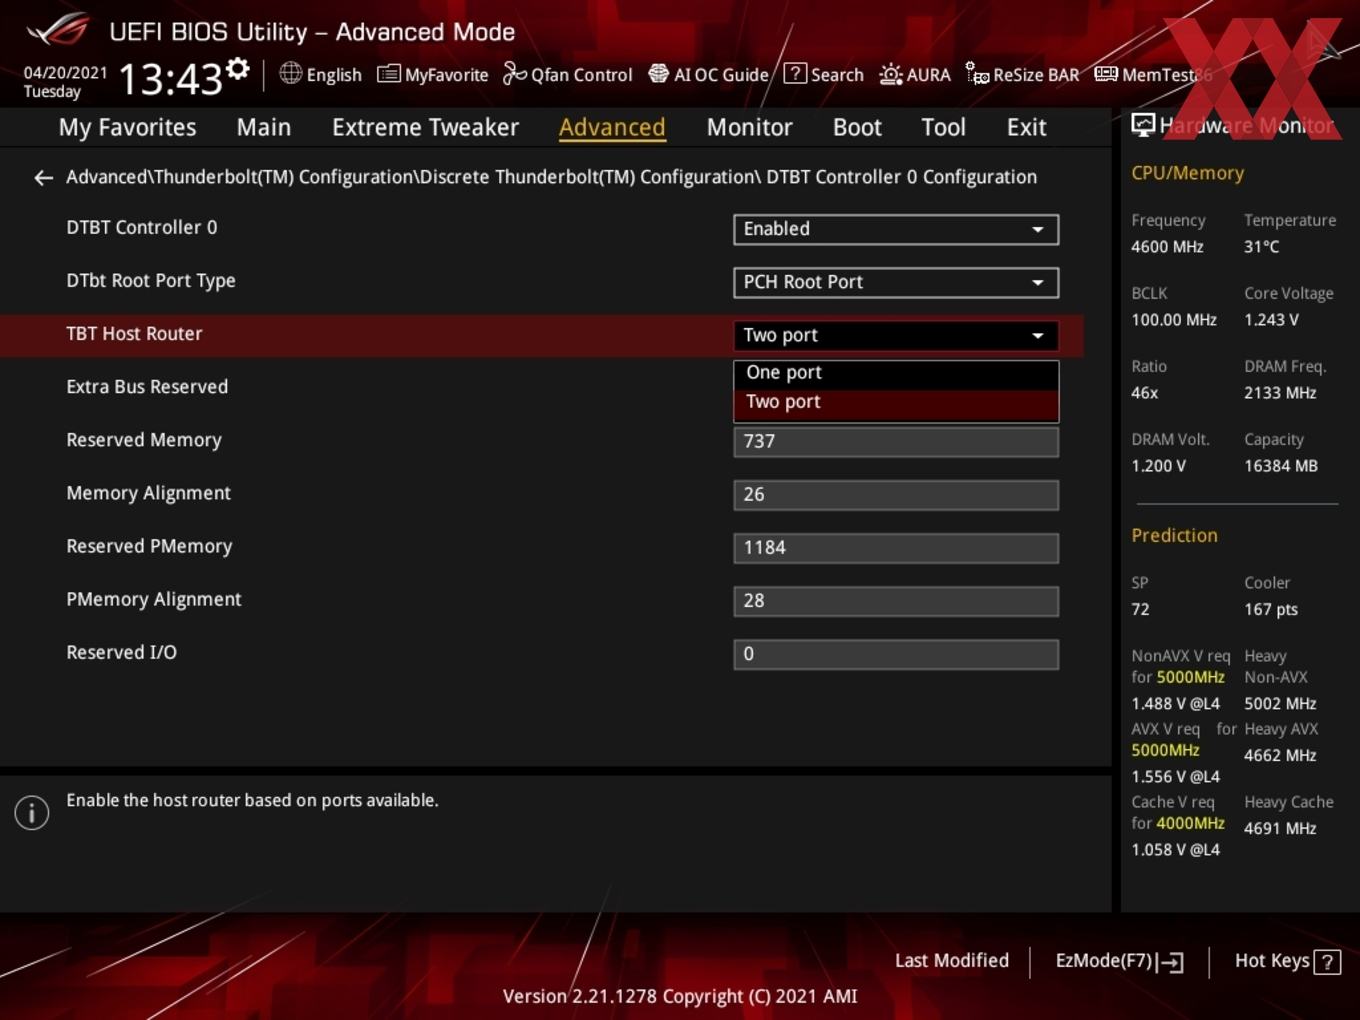This screenshot has width=1360, height=1020.
Task: Click the PMemory Alignment label
Action: pyautogui.click(x=154, y=599)
